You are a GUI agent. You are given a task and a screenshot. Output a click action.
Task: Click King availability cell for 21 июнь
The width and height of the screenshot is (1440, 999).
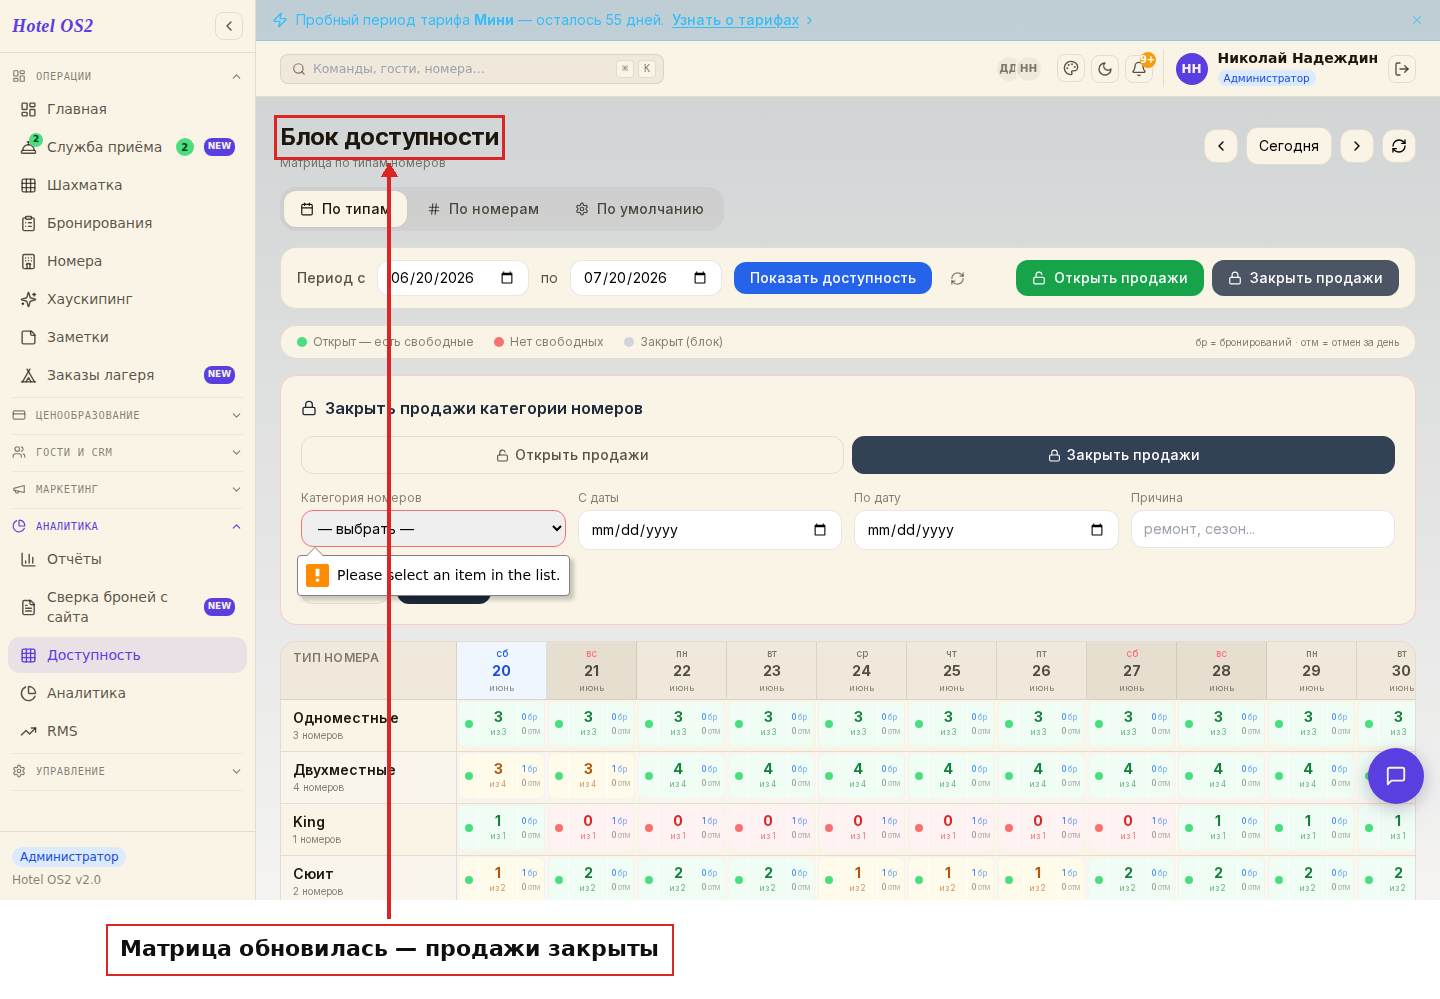592,828
